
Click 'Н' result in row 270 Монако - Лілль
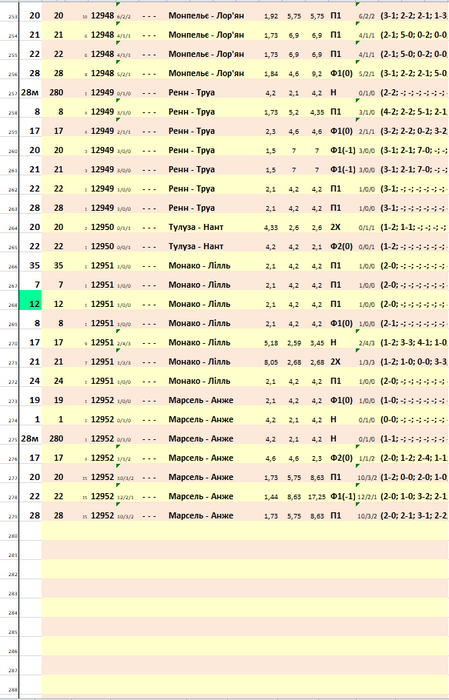click(x=333, y=342)
